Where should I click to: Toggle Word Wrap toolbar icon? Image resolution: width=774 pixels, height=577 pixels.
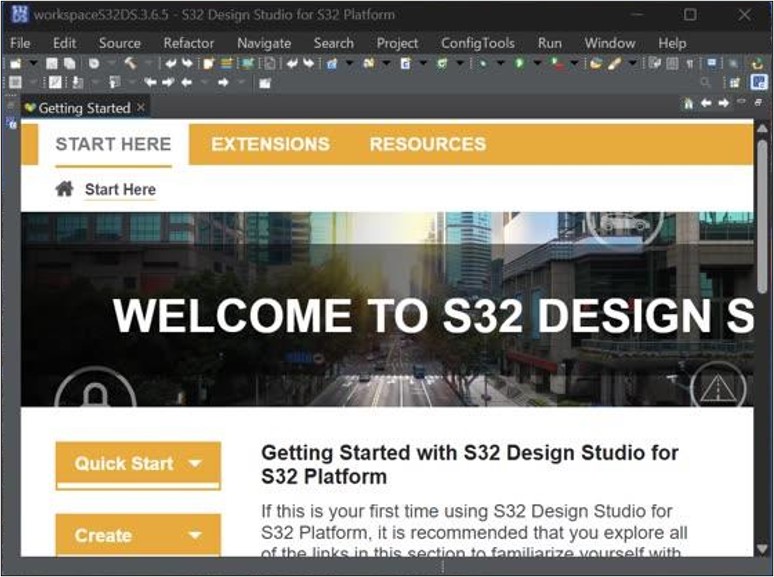click(655, 63)
